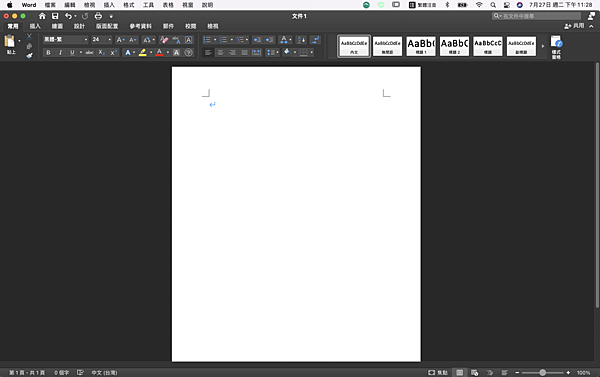Toggle italic formatting
The image size is (600, 377).
(x=60, y=52)
